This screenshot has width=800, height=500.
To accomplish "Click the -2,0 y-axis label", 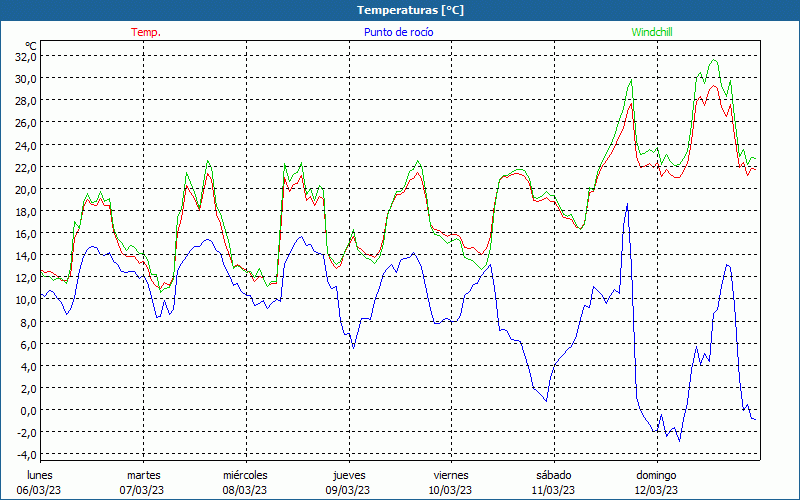I will click(27, 432).
